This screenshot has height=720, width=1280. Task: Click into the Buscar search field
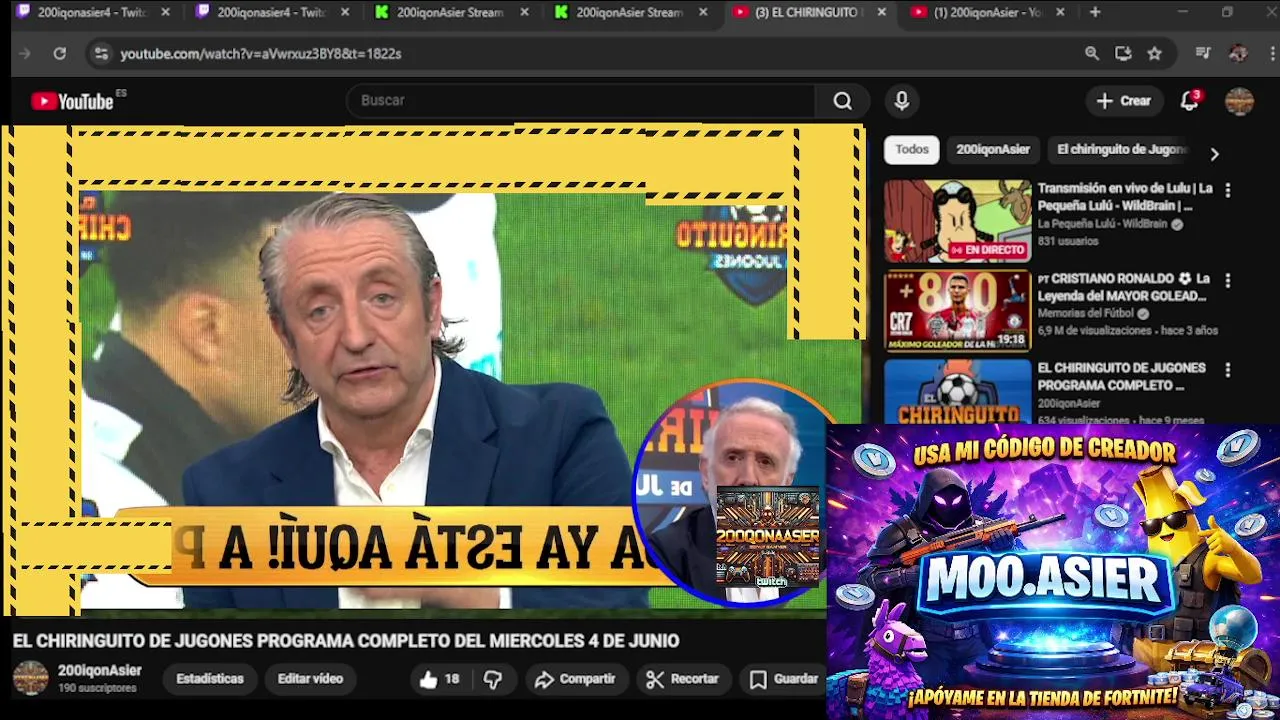pos(580,101)
